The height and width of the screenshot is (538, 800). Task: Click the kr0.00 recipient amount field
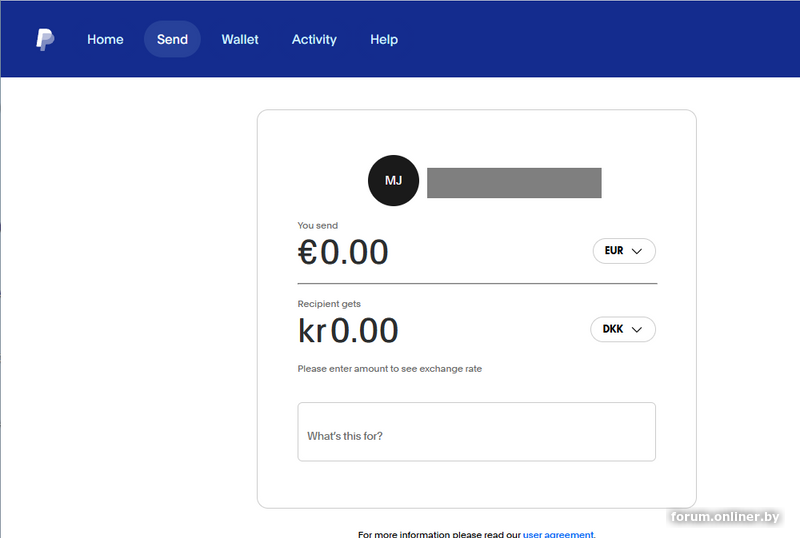(x=348, y=331)
